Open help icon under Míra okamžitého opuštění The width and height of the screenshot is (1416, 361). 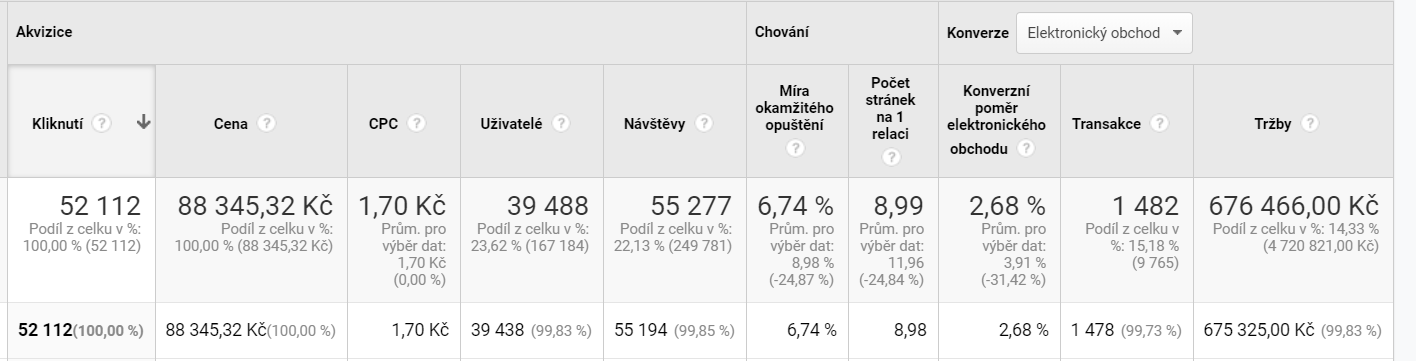(x=796, y=148)
